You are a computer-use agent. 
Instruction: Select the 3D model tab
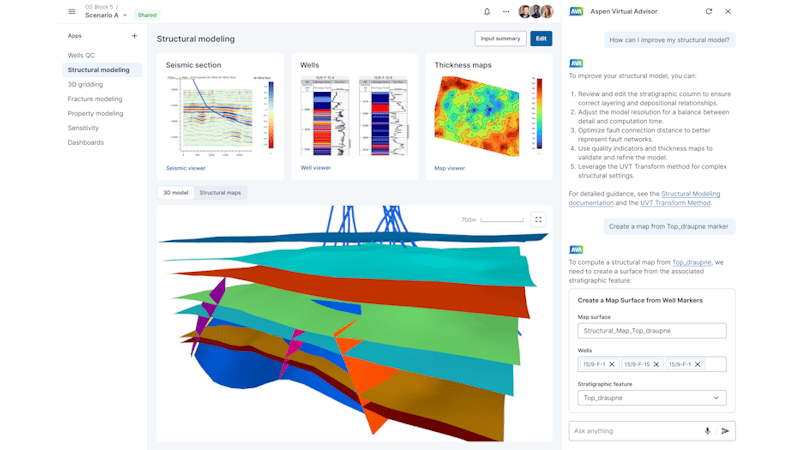(175, 192)
